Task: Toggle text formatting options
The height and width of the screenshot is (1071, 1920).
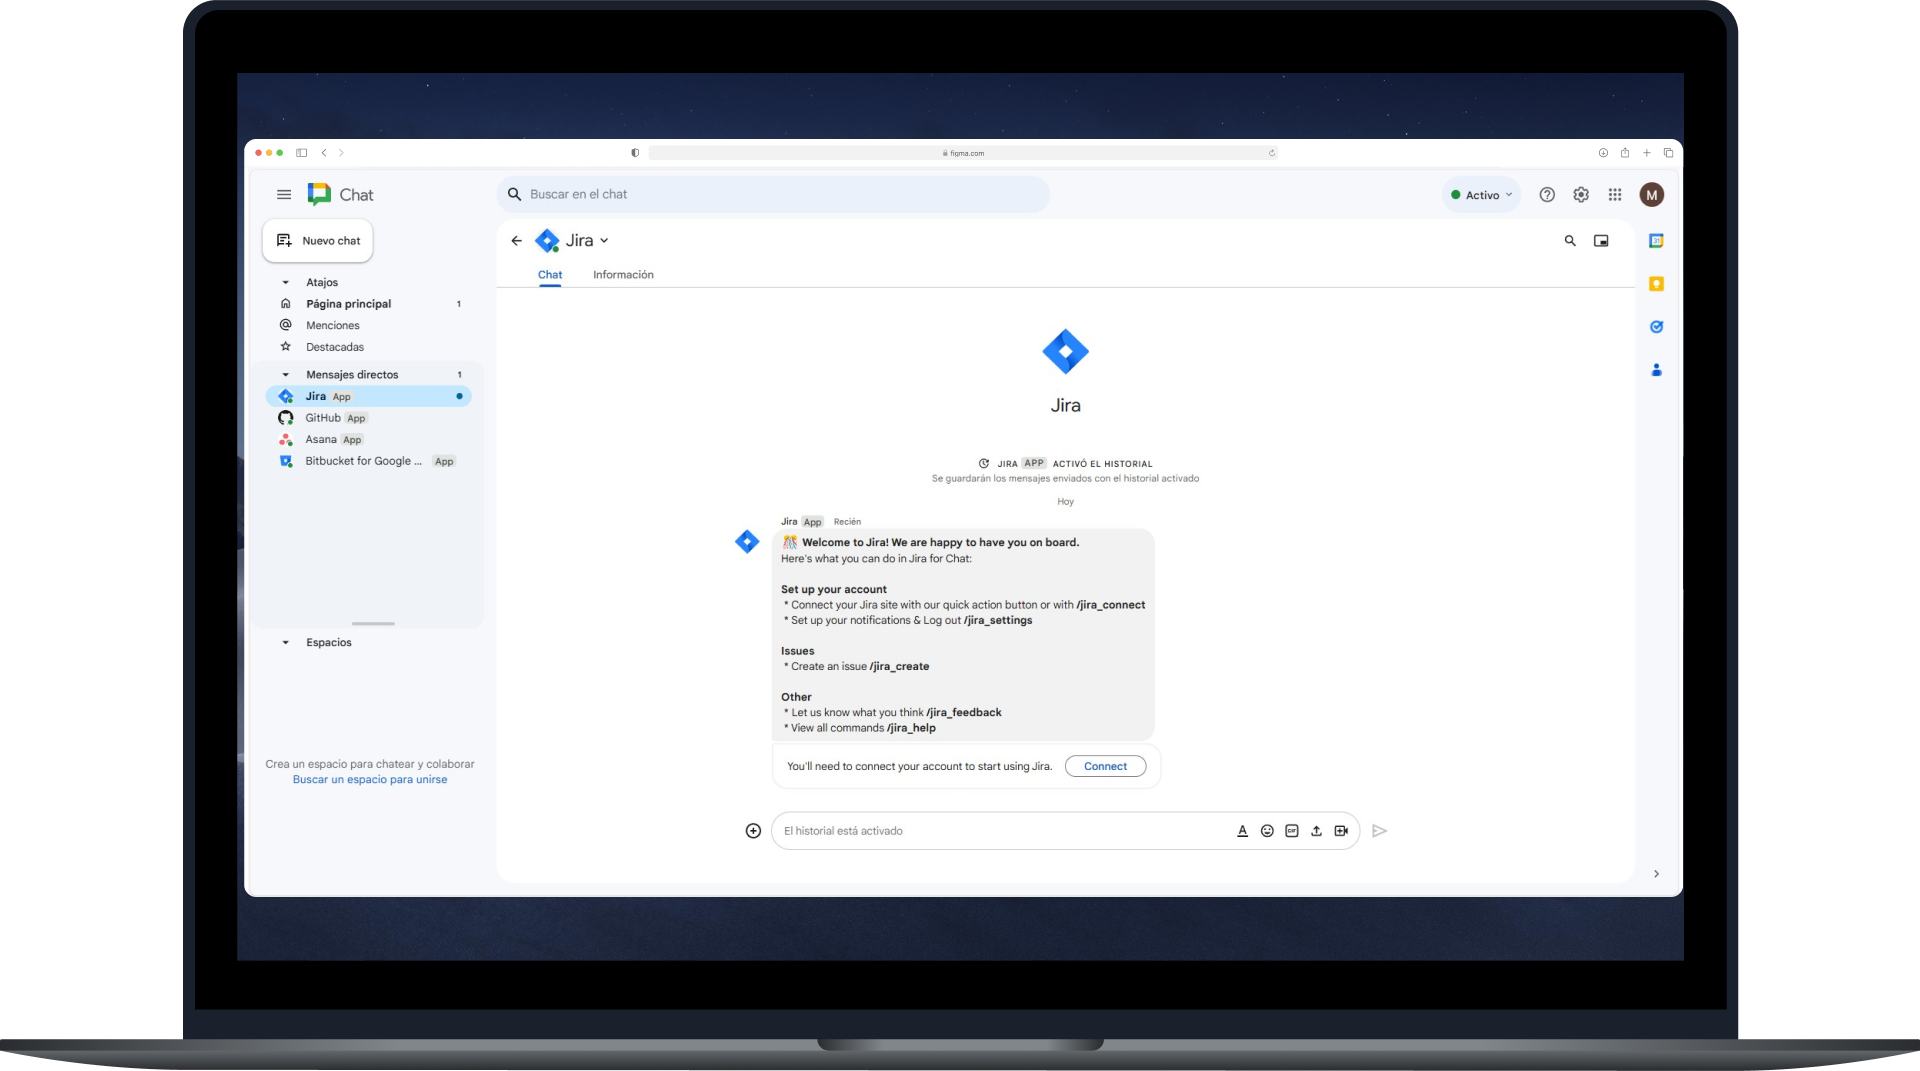Action: pyautogui.click(x=1242, y=831)
